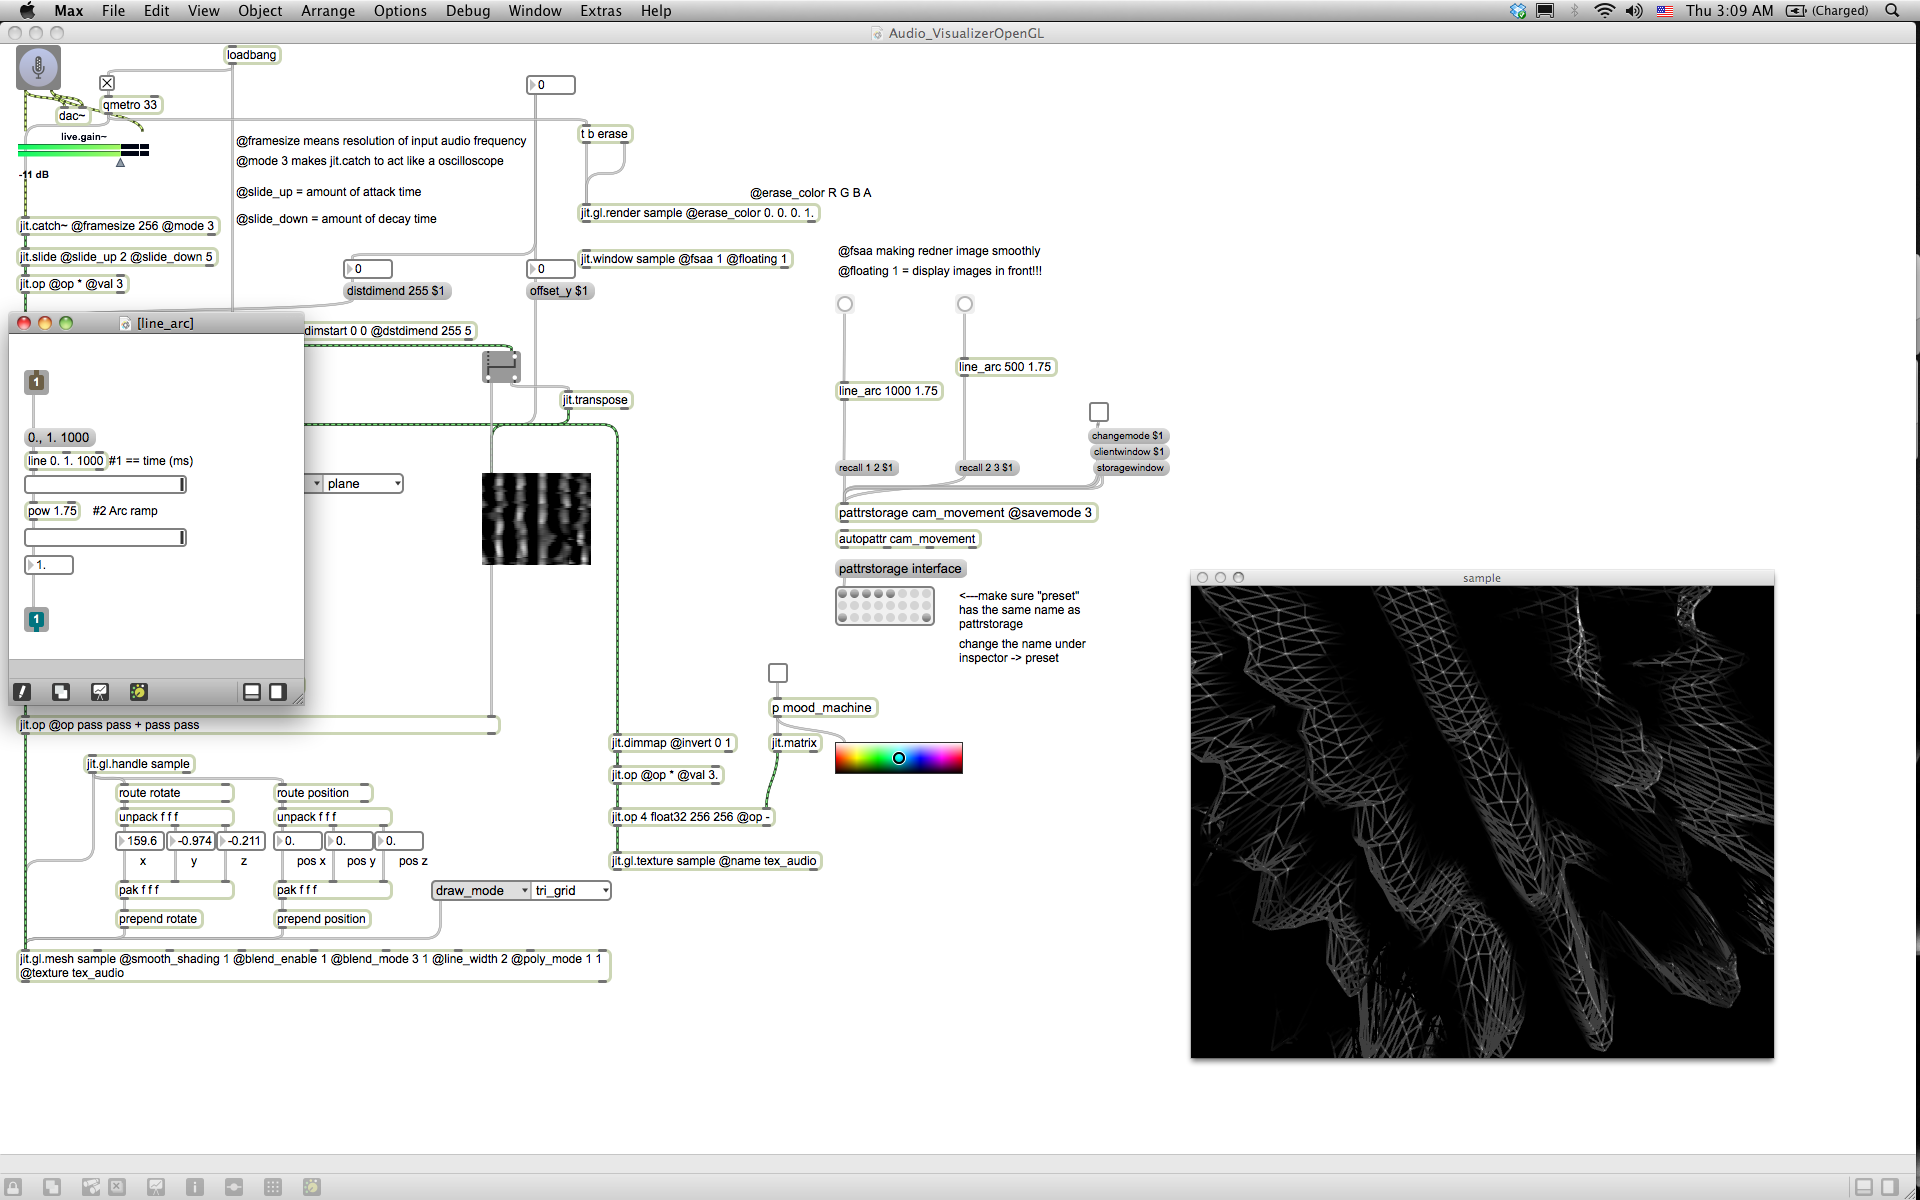Click the jit.pwindow frame icon above jit.transpose
1920x1200 pixels.
tap(501, 367)
